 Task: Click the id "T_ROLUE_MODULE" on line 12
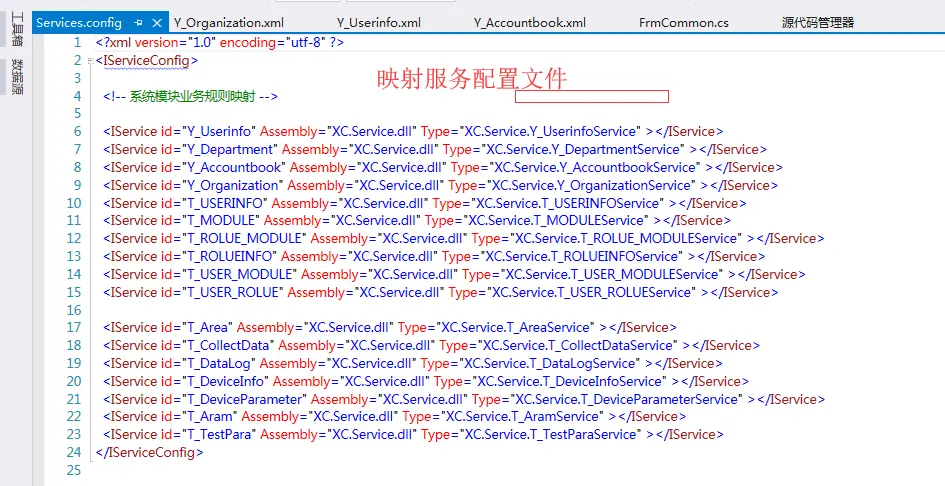tap(244, 239)
